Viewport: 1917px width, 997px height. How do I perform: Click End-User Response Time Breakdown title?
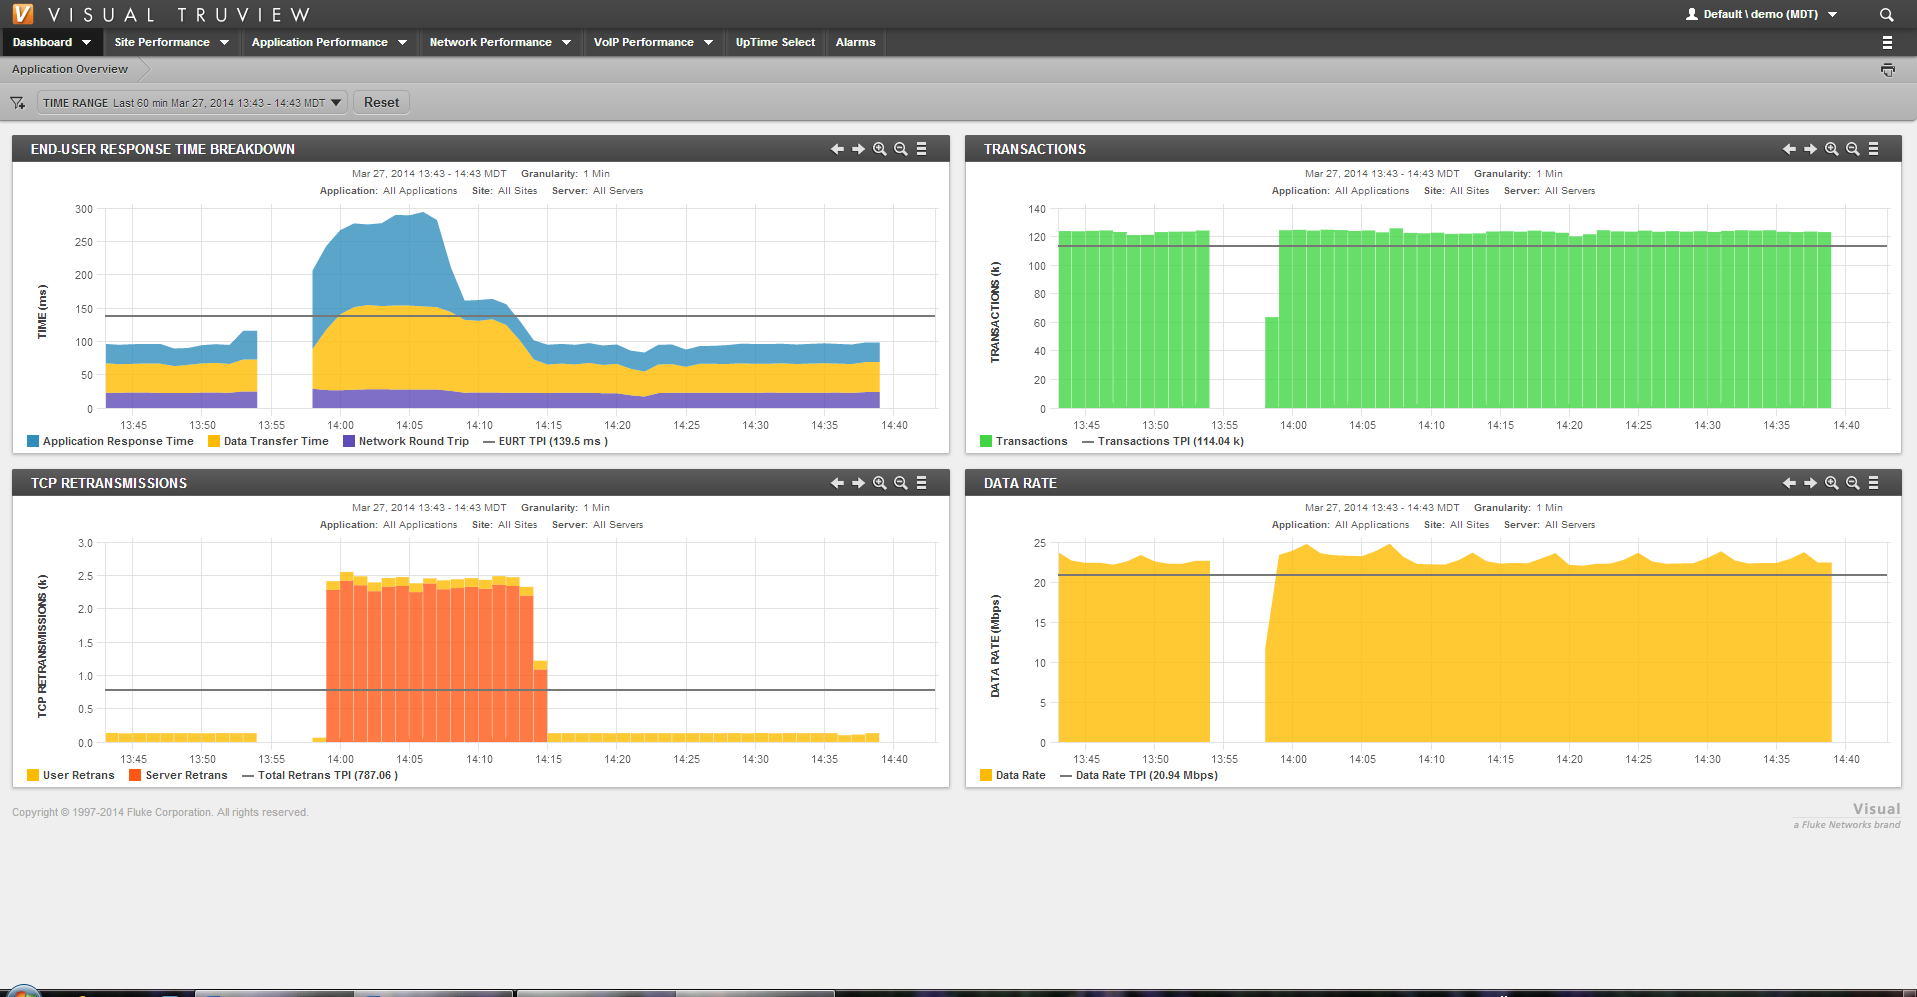pos(163,149)
